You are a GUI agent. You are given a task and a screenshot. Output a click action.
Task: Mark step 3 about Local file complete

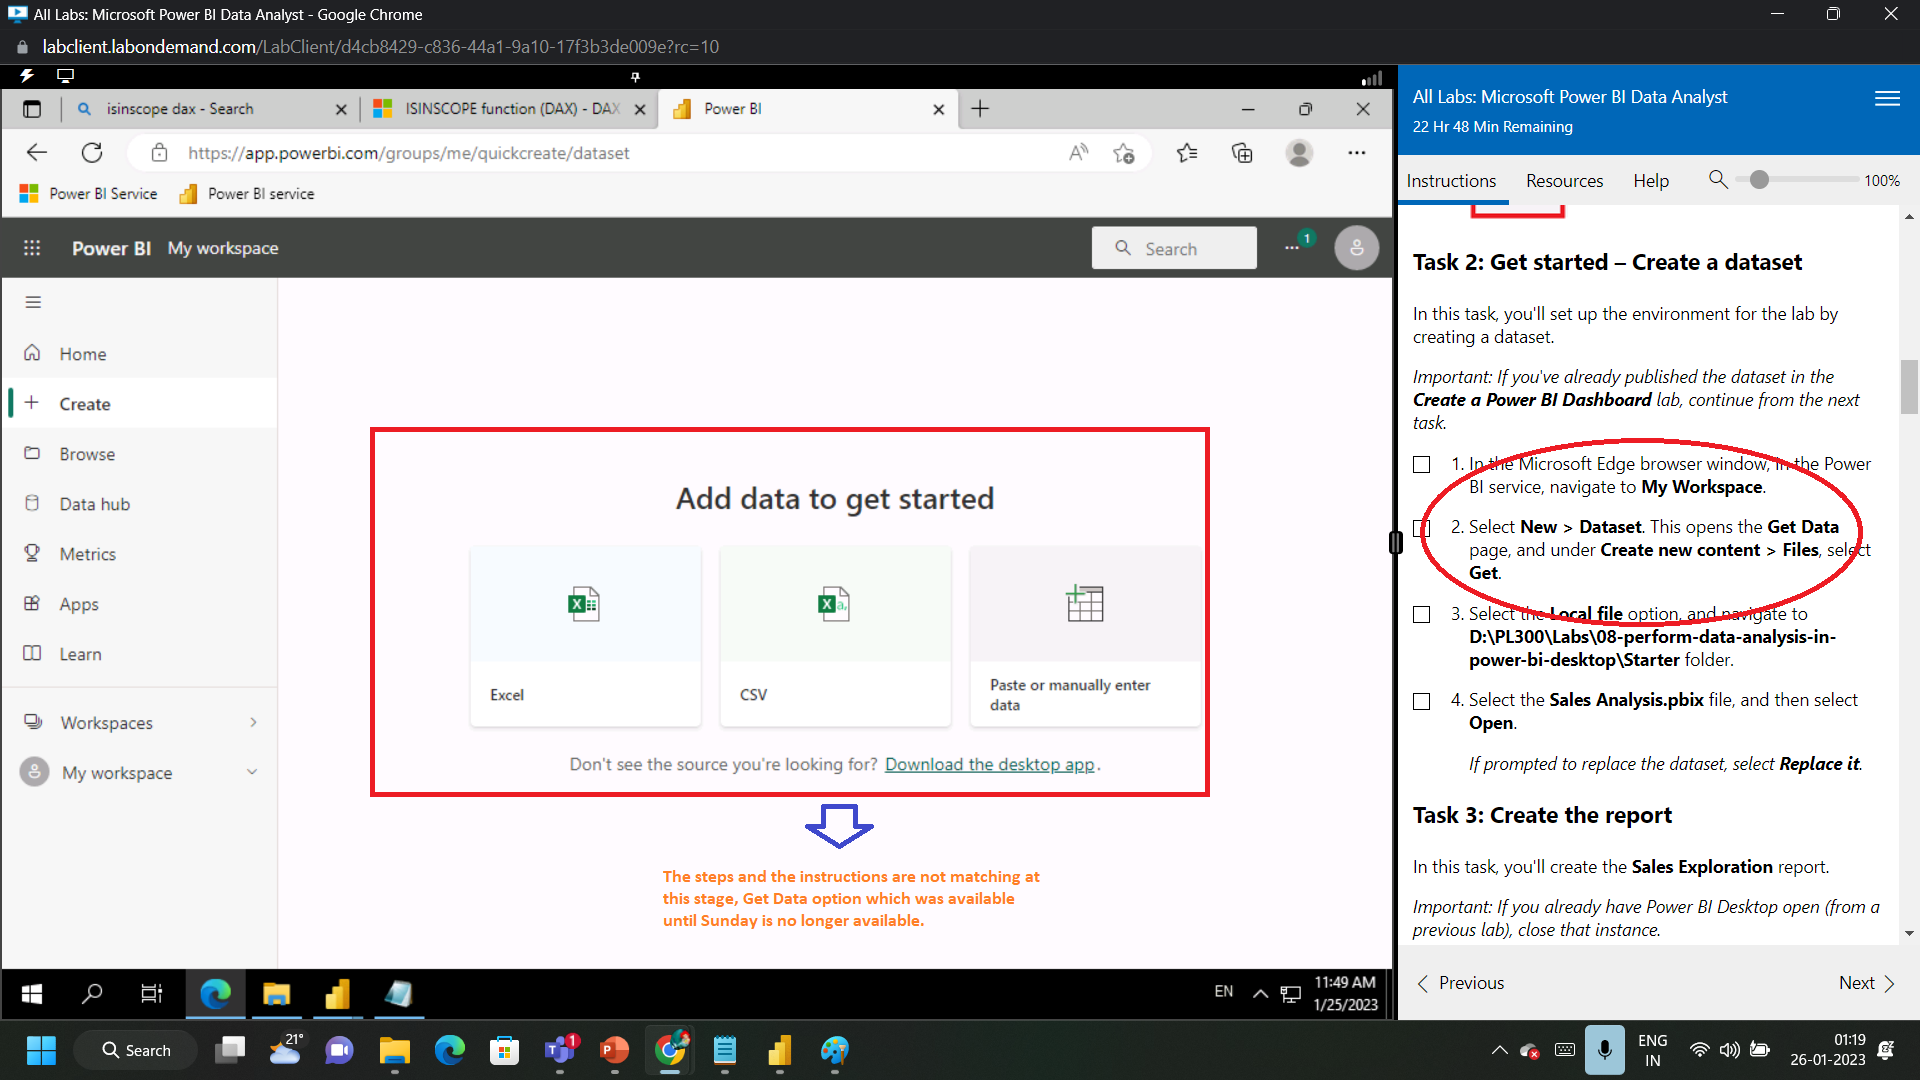(1421, 614)
